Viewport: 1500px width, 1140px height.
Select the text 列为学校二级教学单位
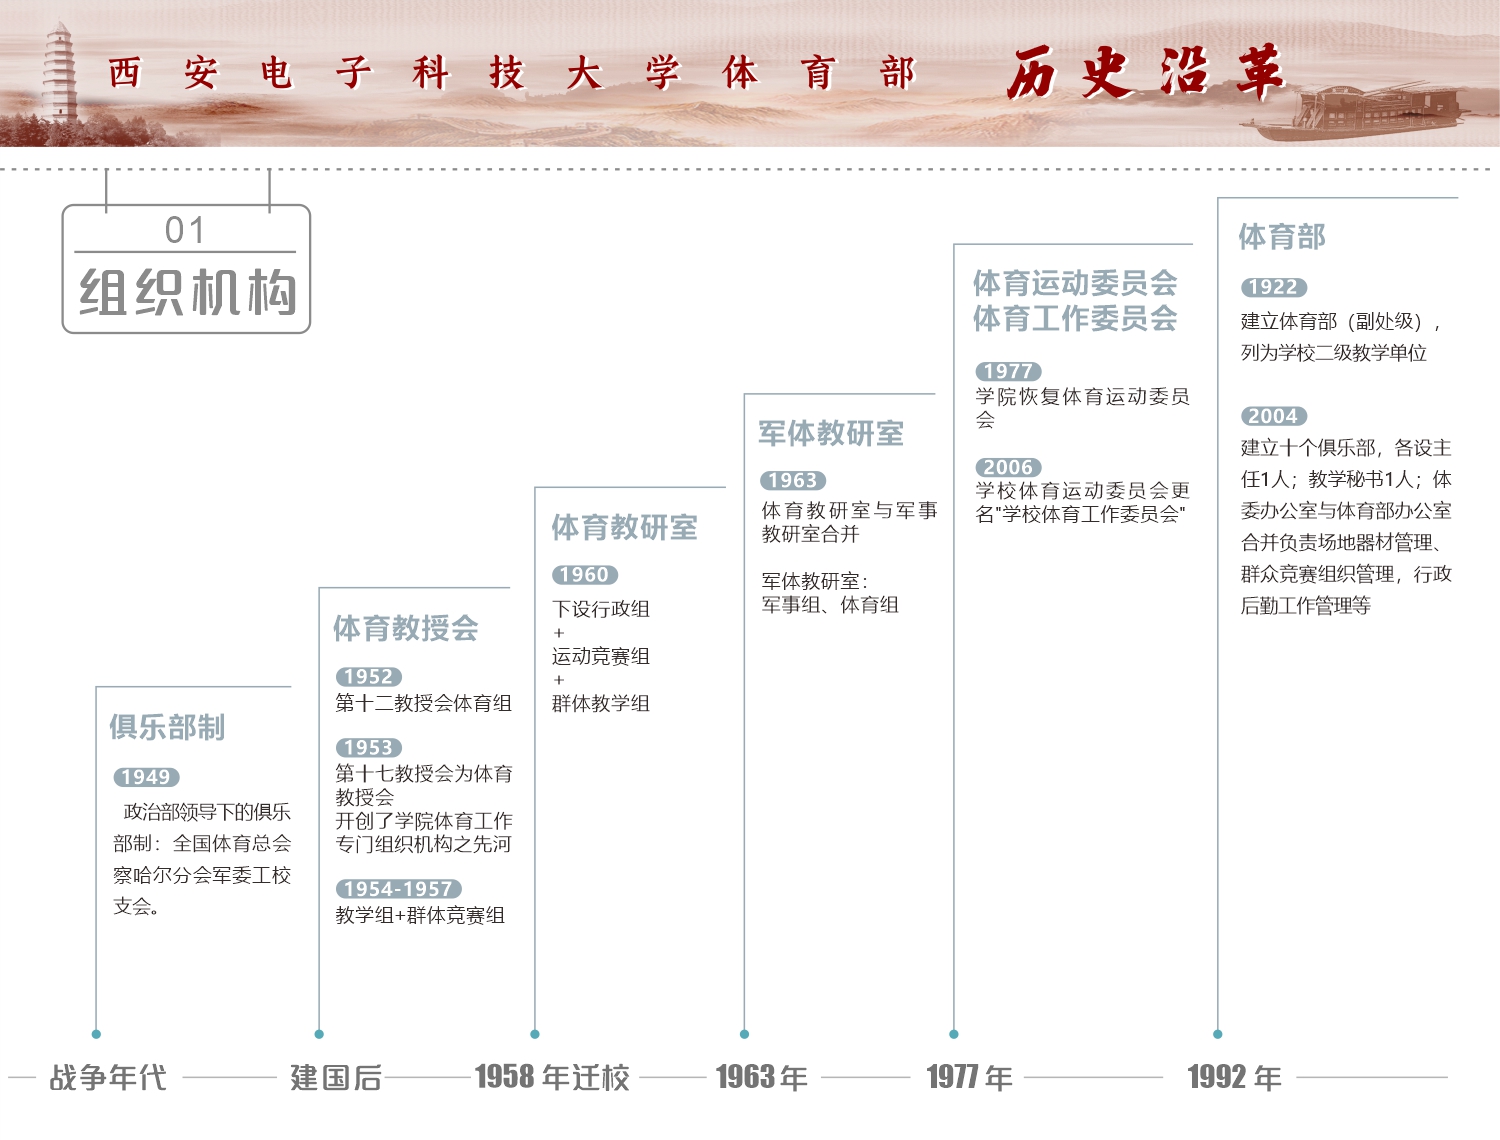(1334, 353)
